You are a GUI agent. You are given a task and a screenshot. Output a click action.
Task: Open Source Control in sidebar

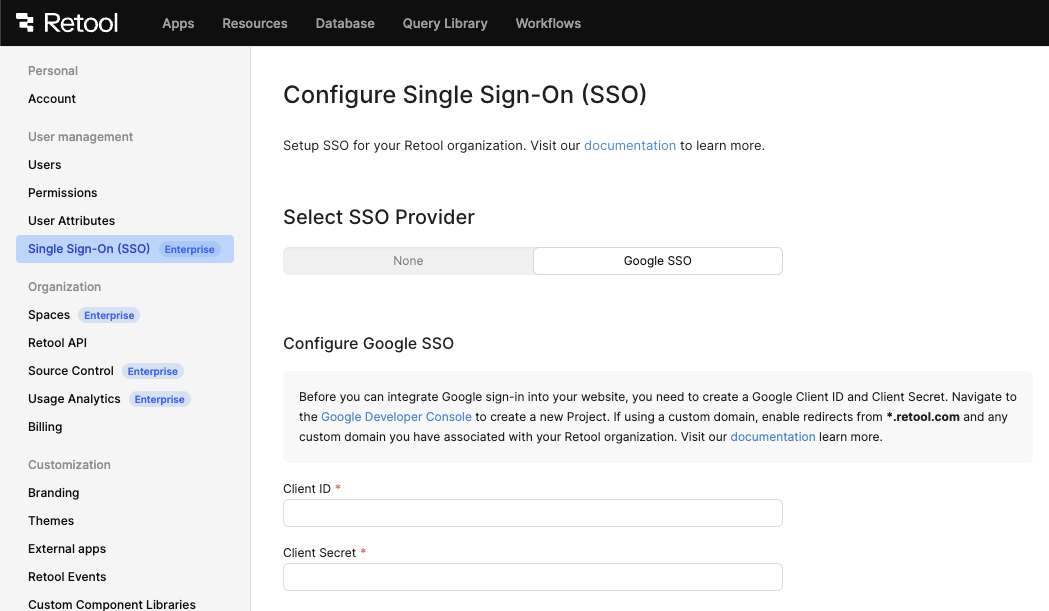click(71, 371)
